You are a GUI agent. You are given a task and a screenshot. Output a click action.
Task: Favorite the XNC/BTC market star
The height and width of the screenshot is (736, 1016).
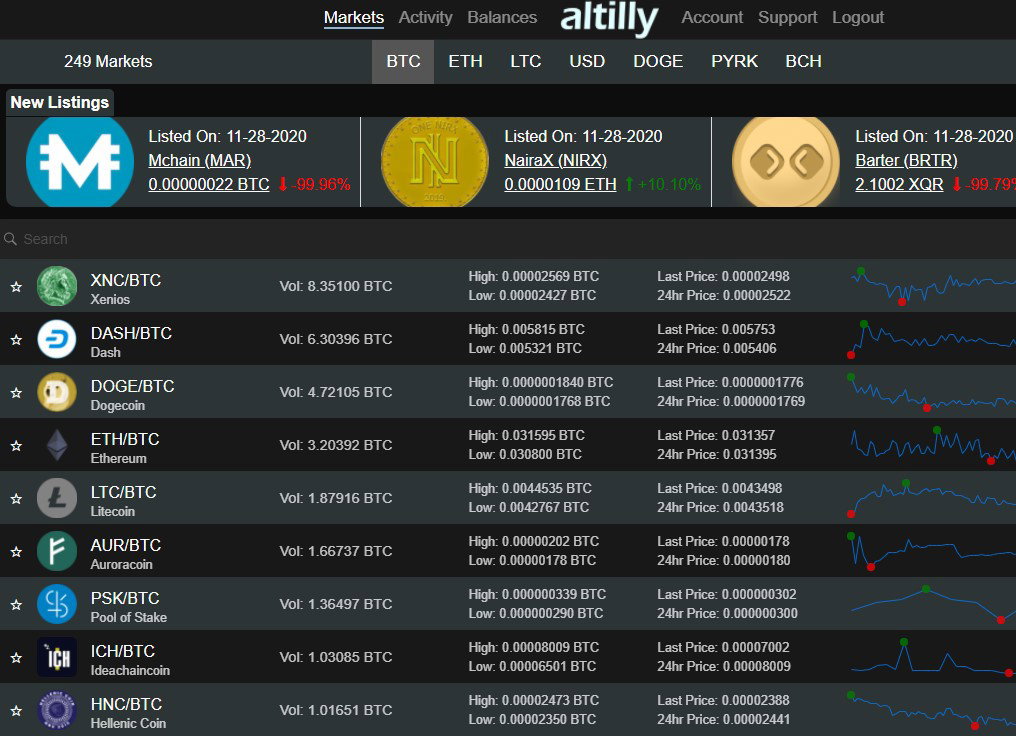pyautogui.click(x=16, y=286)
